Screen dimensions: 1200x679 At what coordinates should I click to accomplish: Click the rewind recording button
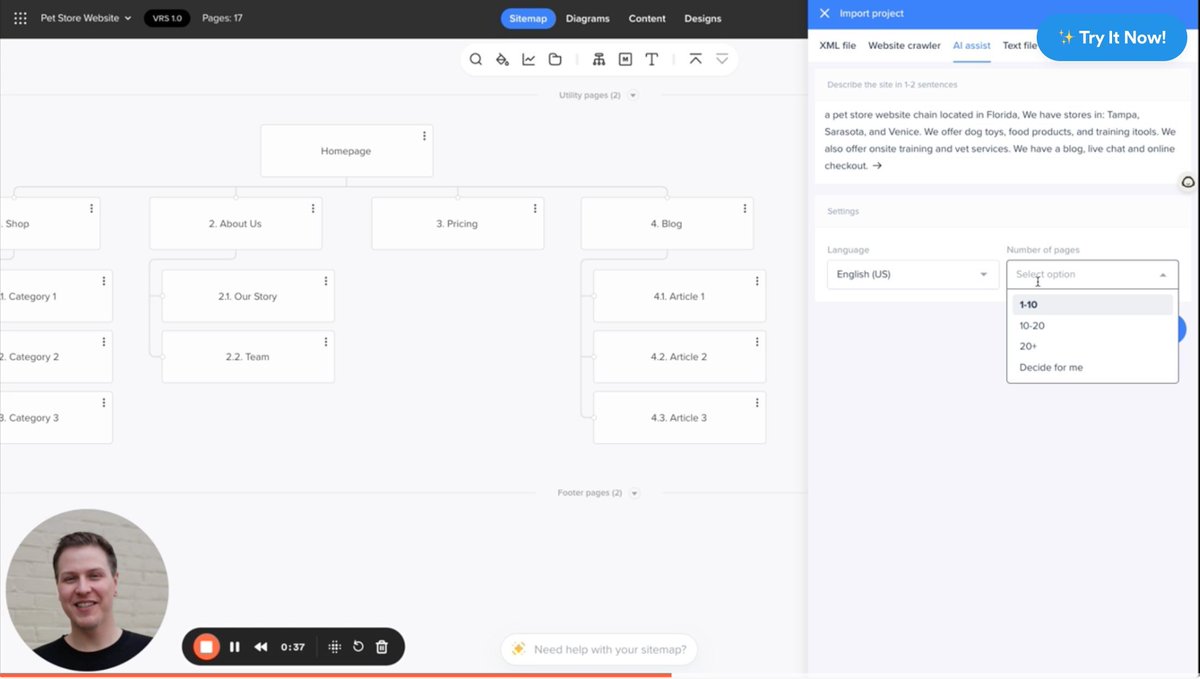260,647
